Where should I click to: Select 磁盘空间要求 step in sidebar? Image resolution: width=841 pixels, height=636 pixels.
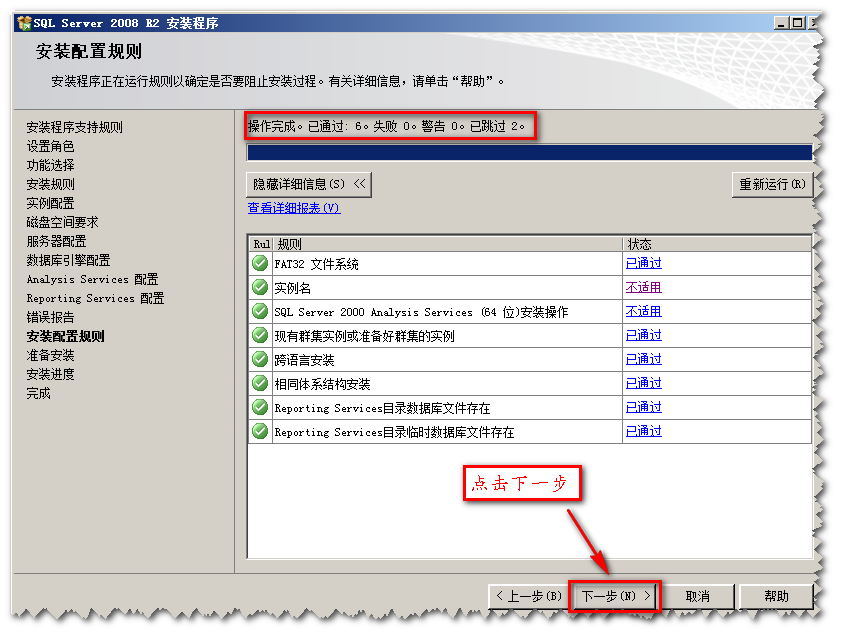pos(62,223)
